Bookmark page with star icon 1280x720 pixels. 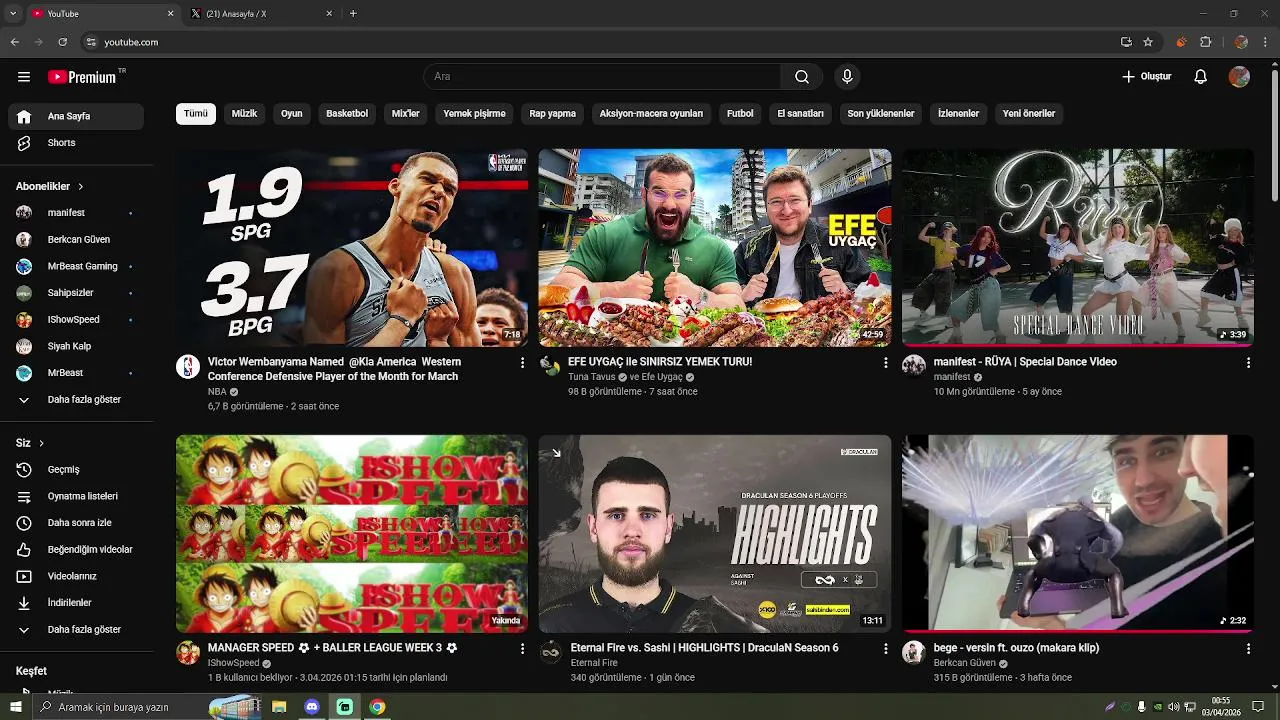[x=1148, y=42]
